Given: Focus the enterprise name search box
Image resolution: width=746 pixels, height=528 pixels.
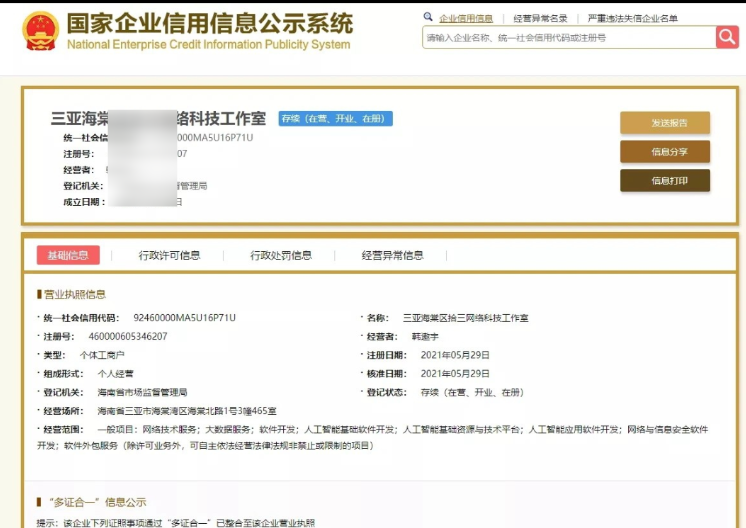Looking at the screenshot, I should (x=567, y=38).
